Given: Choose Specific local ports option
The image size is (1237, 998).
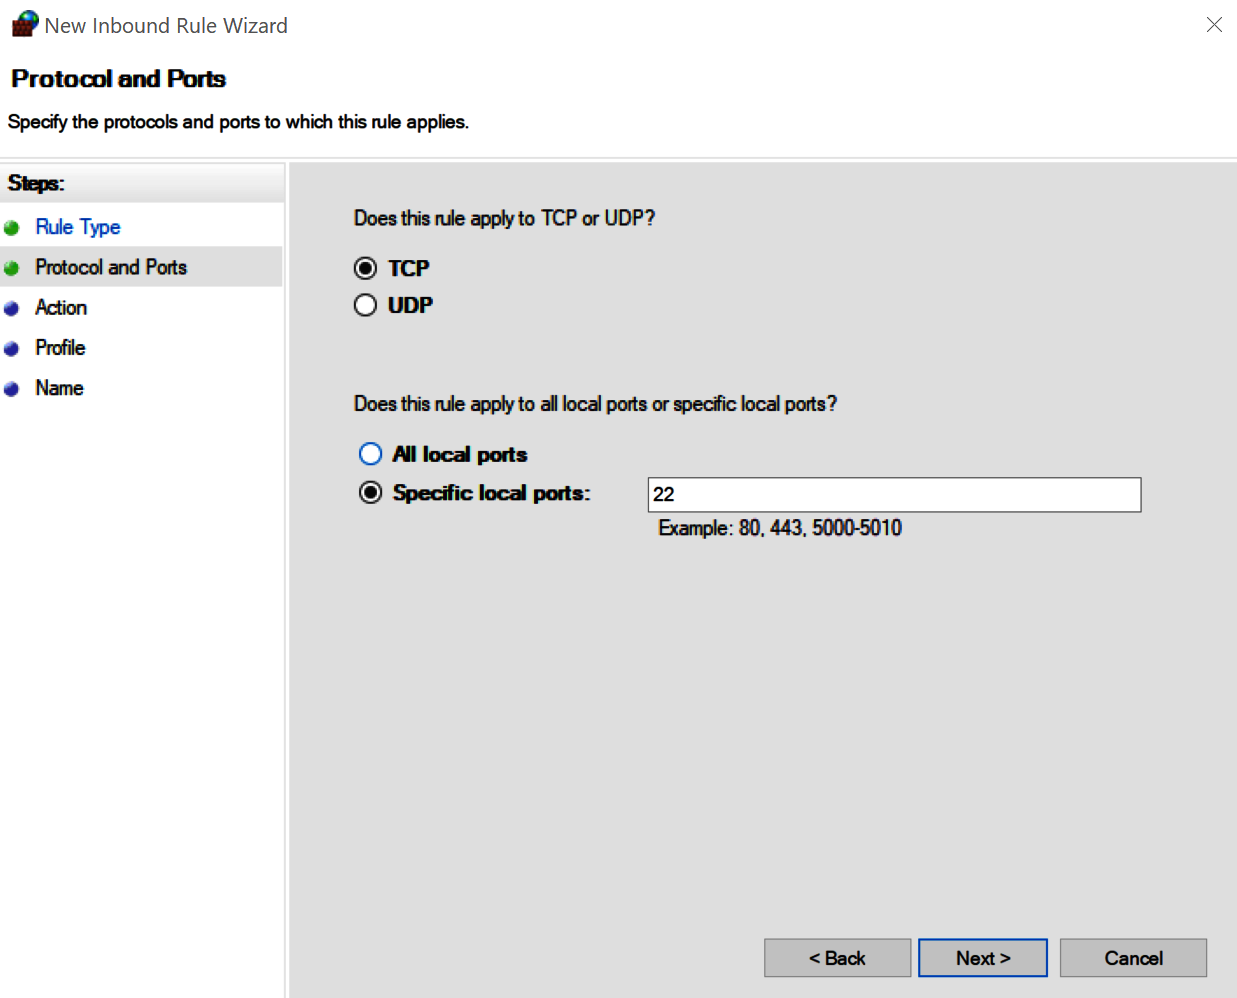Looking at the screenshot, I should [370, 492].
